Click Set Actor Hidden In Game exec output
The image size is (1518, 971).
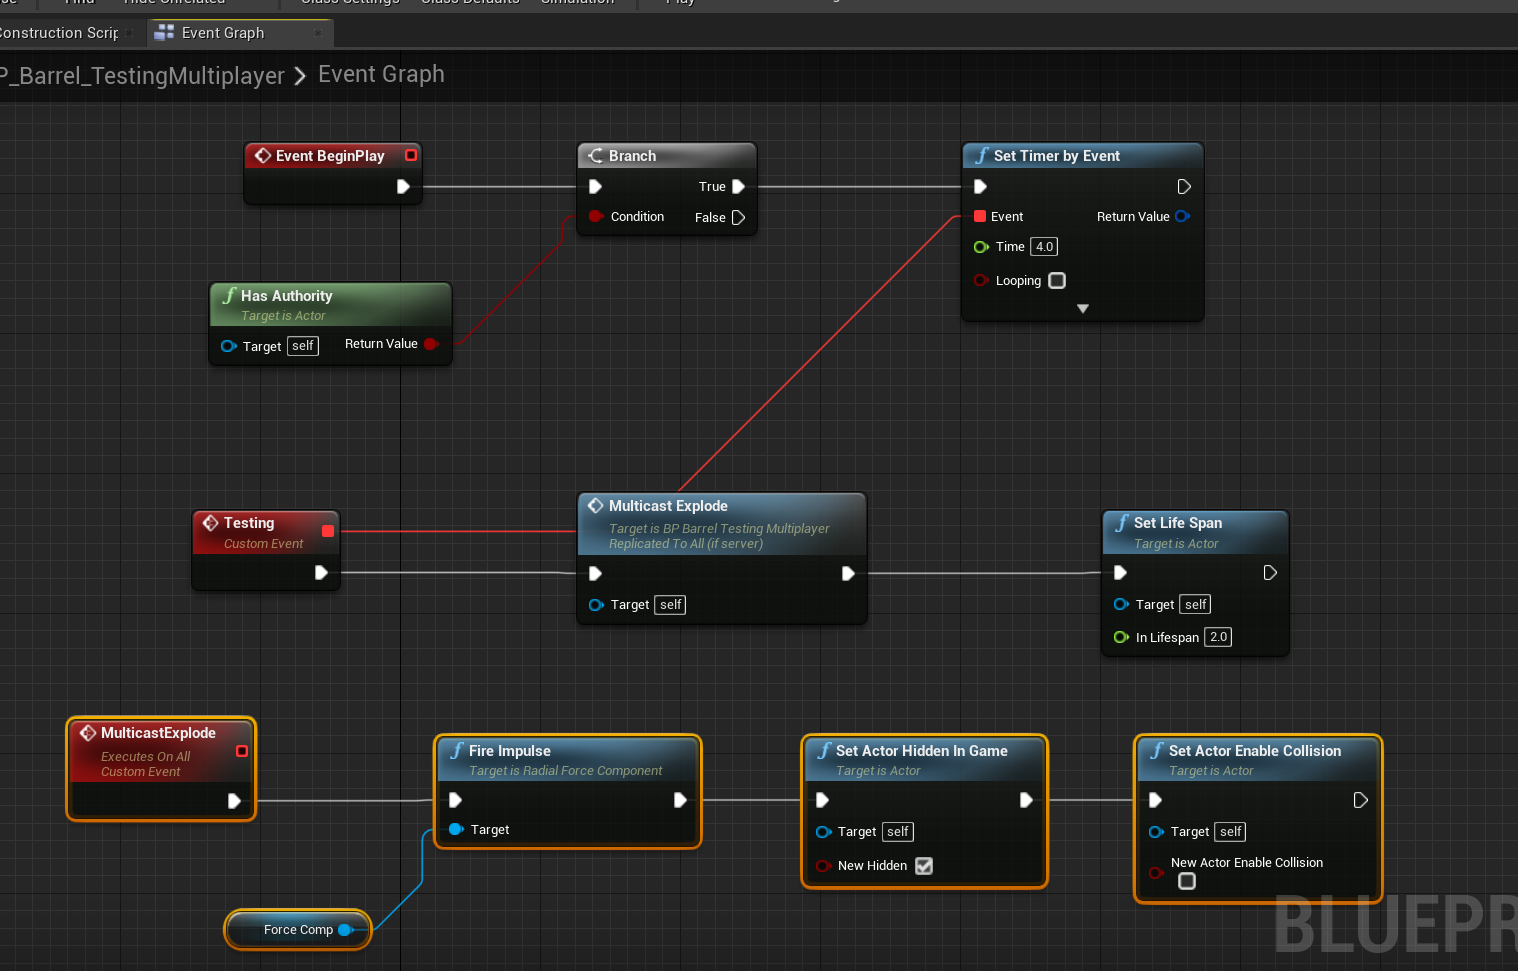(1026, 799)
